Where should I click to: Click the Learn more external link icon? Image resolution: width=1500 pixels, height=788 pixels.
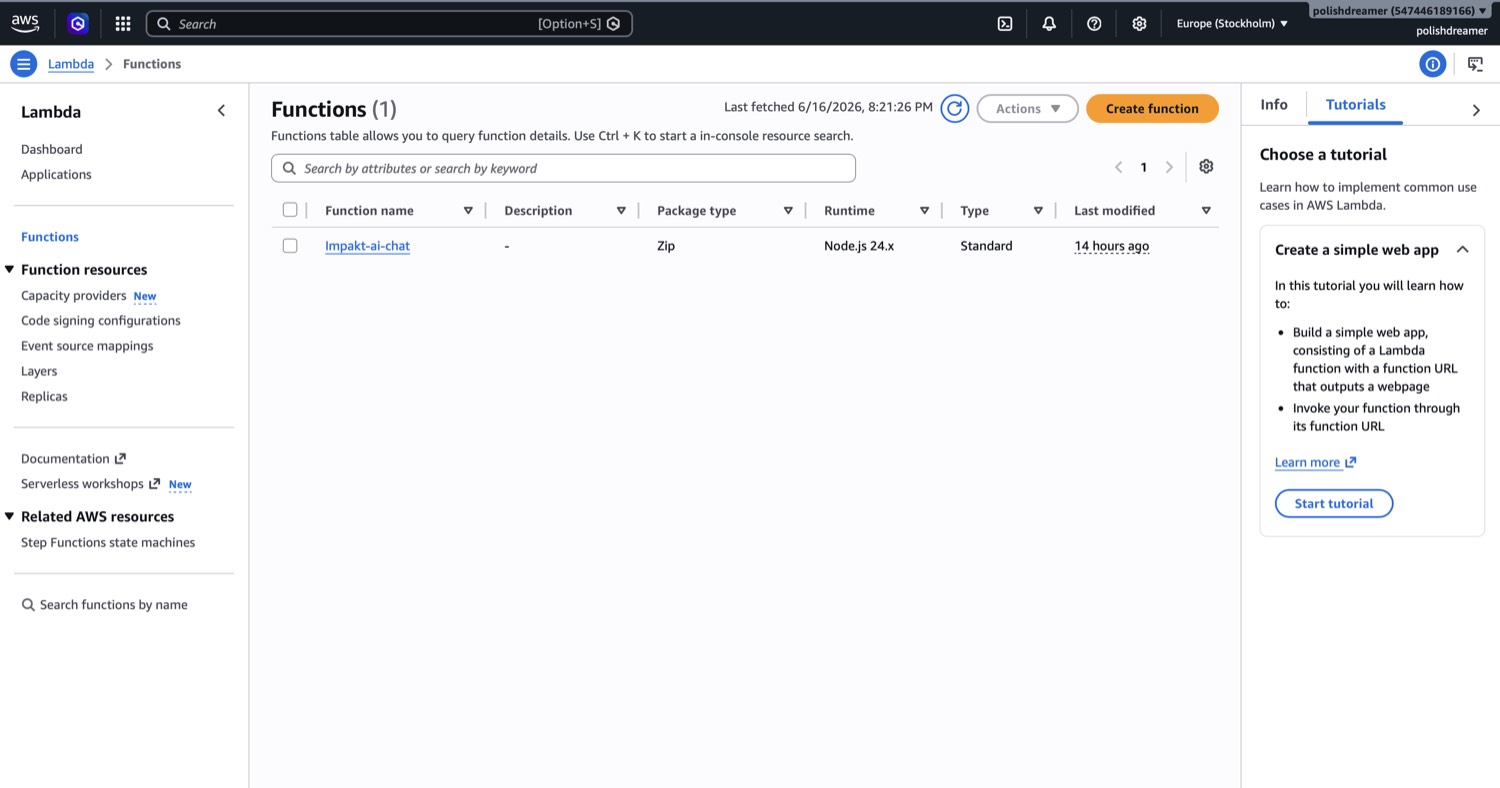1350,462
